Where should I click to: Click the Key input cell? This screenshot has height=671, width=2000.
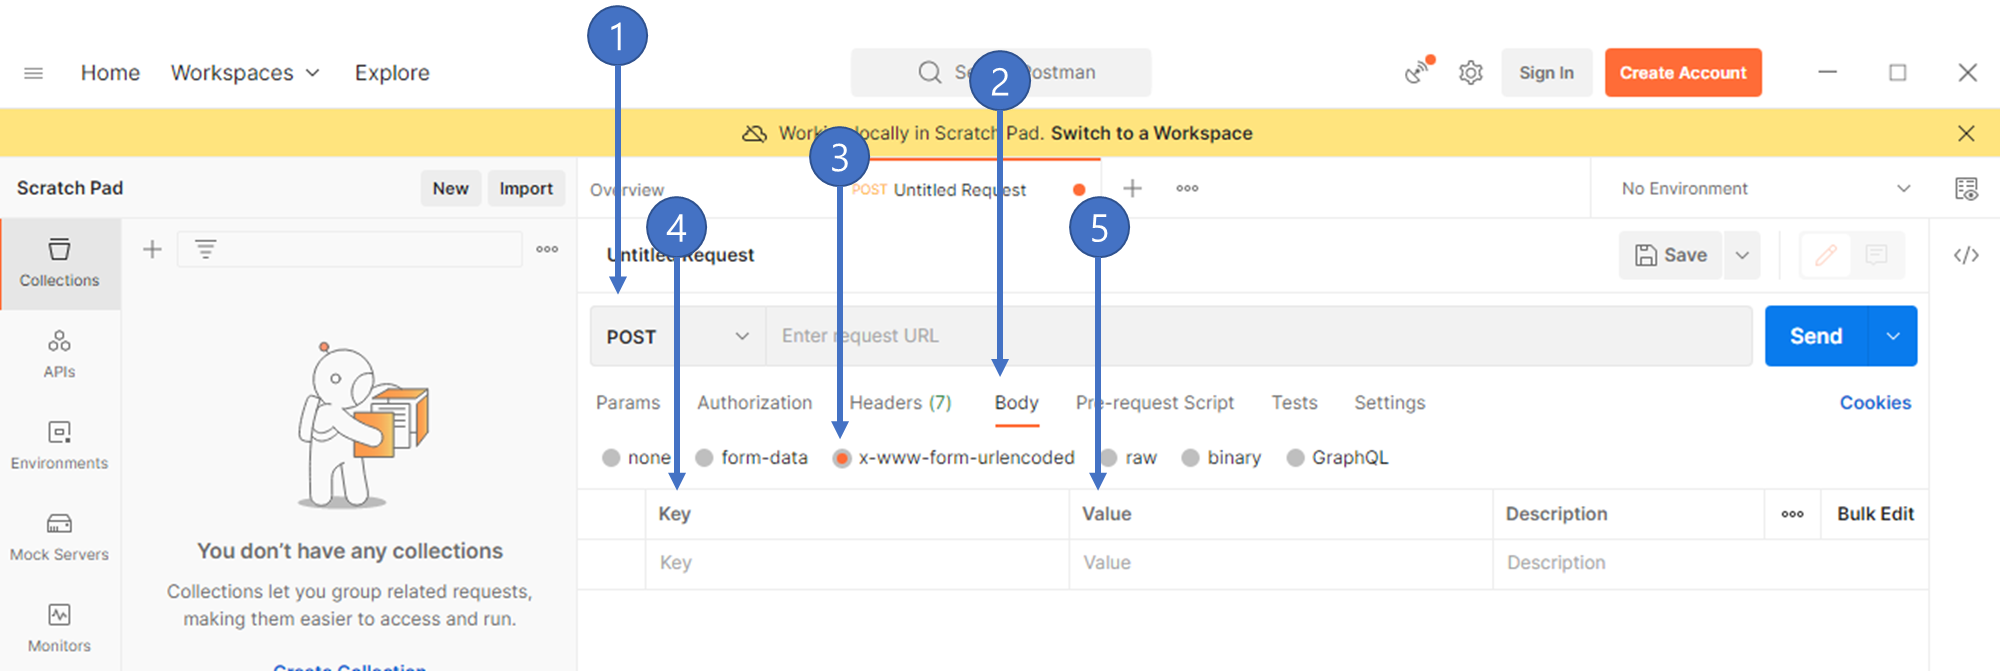click(x=857, y=563)
